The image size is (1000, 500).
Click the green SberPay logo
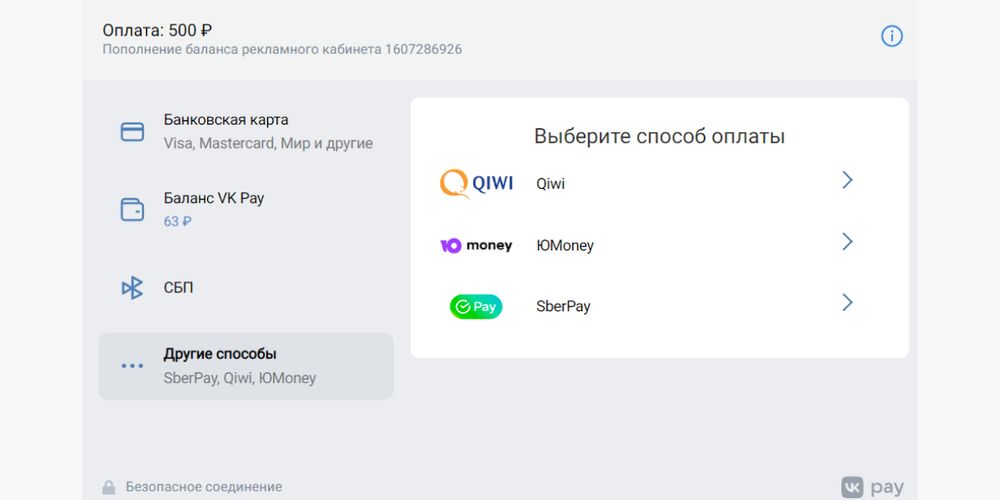[x=476, y=307]
